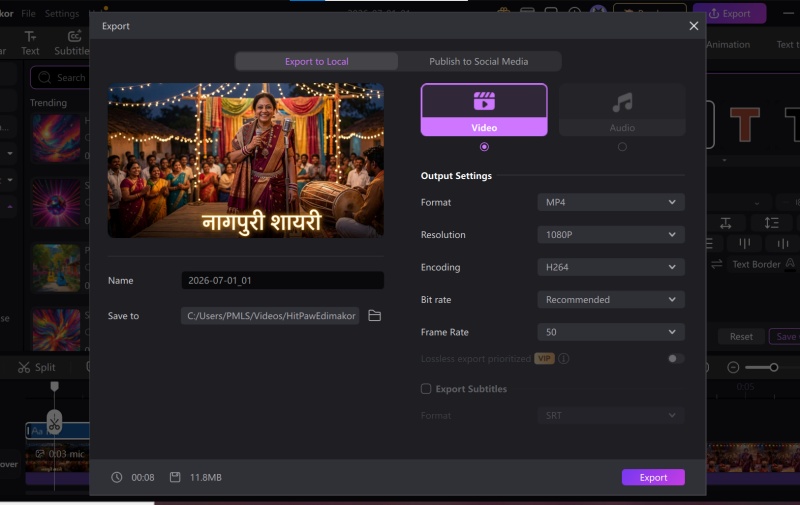This screenshot has height=505, width=800.
Task: Open the Subtitle tool in main toolbar
Action: point(72,43)
